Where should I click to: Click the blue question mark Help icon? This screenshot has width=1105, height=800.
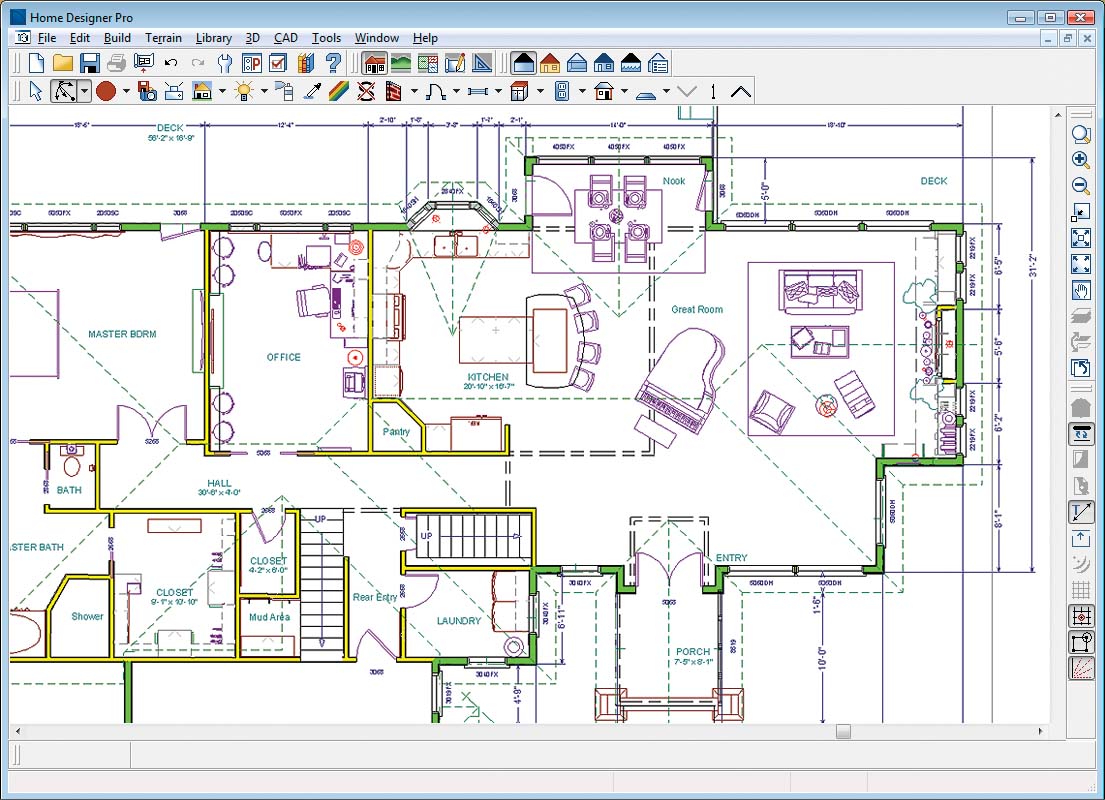pyautogui.click(x=333, y=63)
